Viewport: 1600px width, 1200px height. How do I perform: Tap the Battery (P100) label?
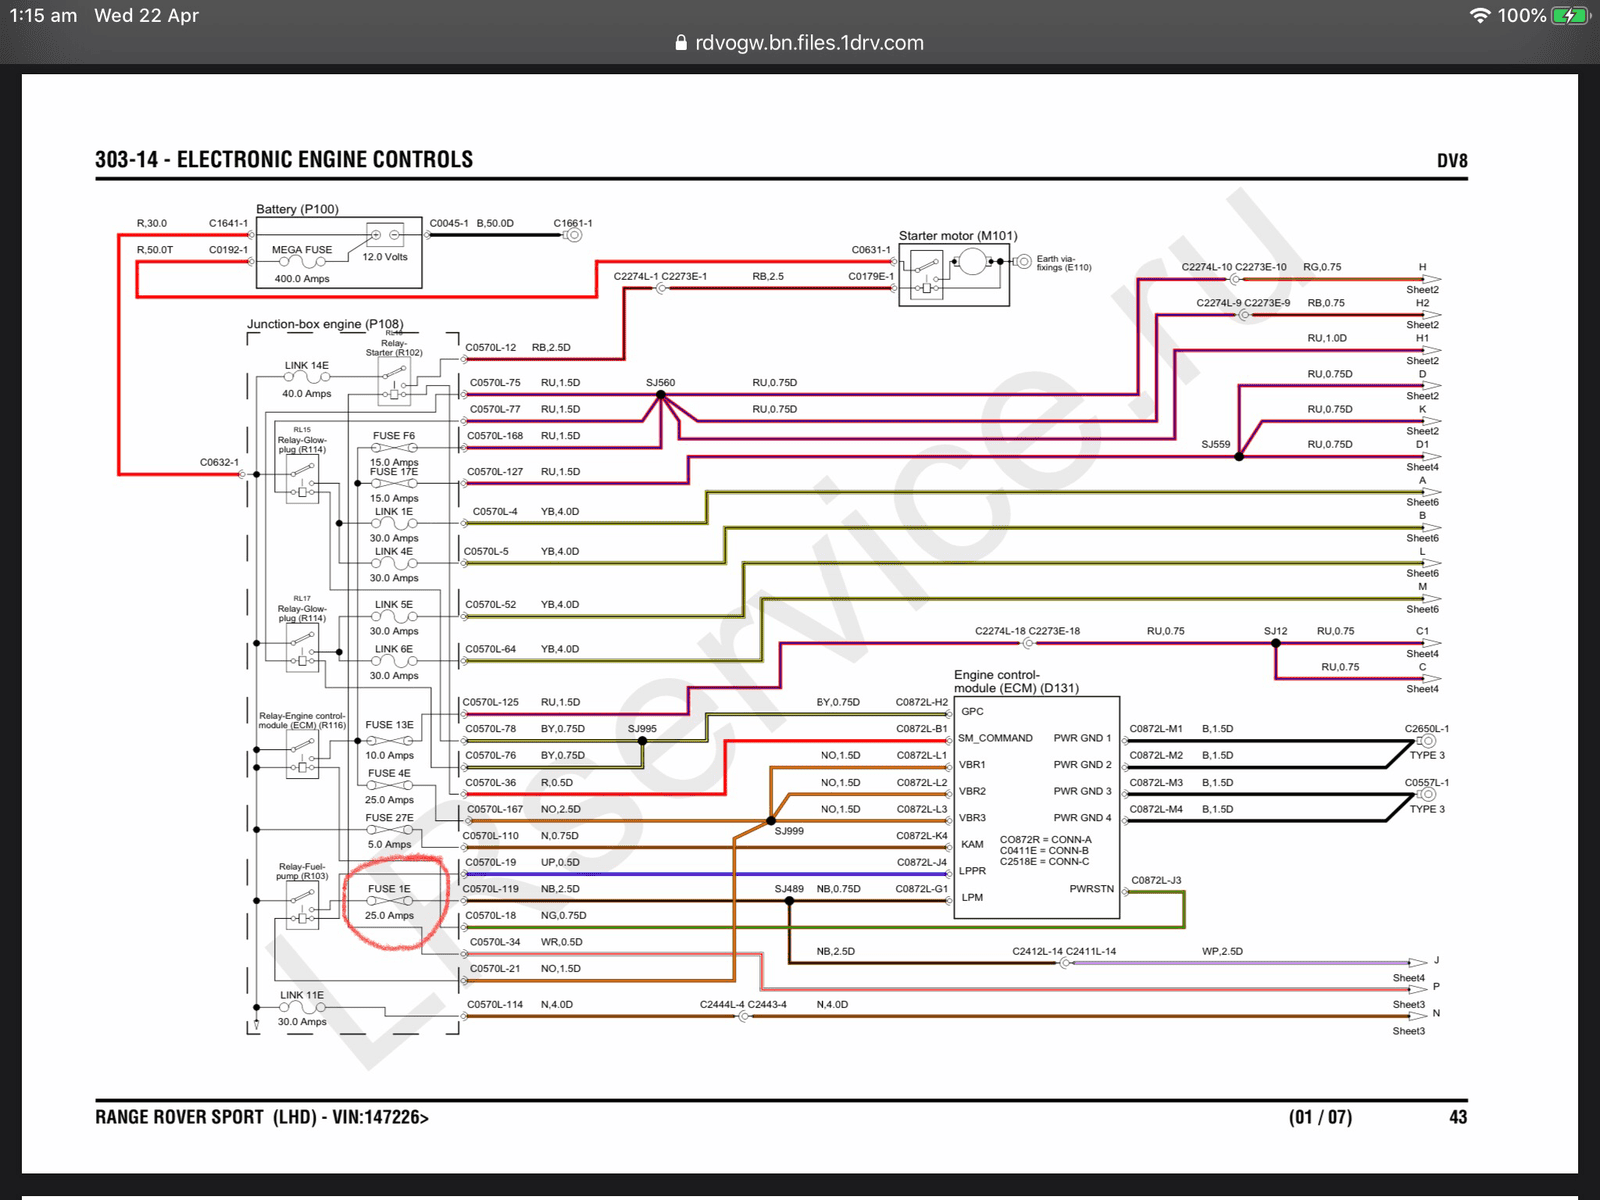[297, 209]
